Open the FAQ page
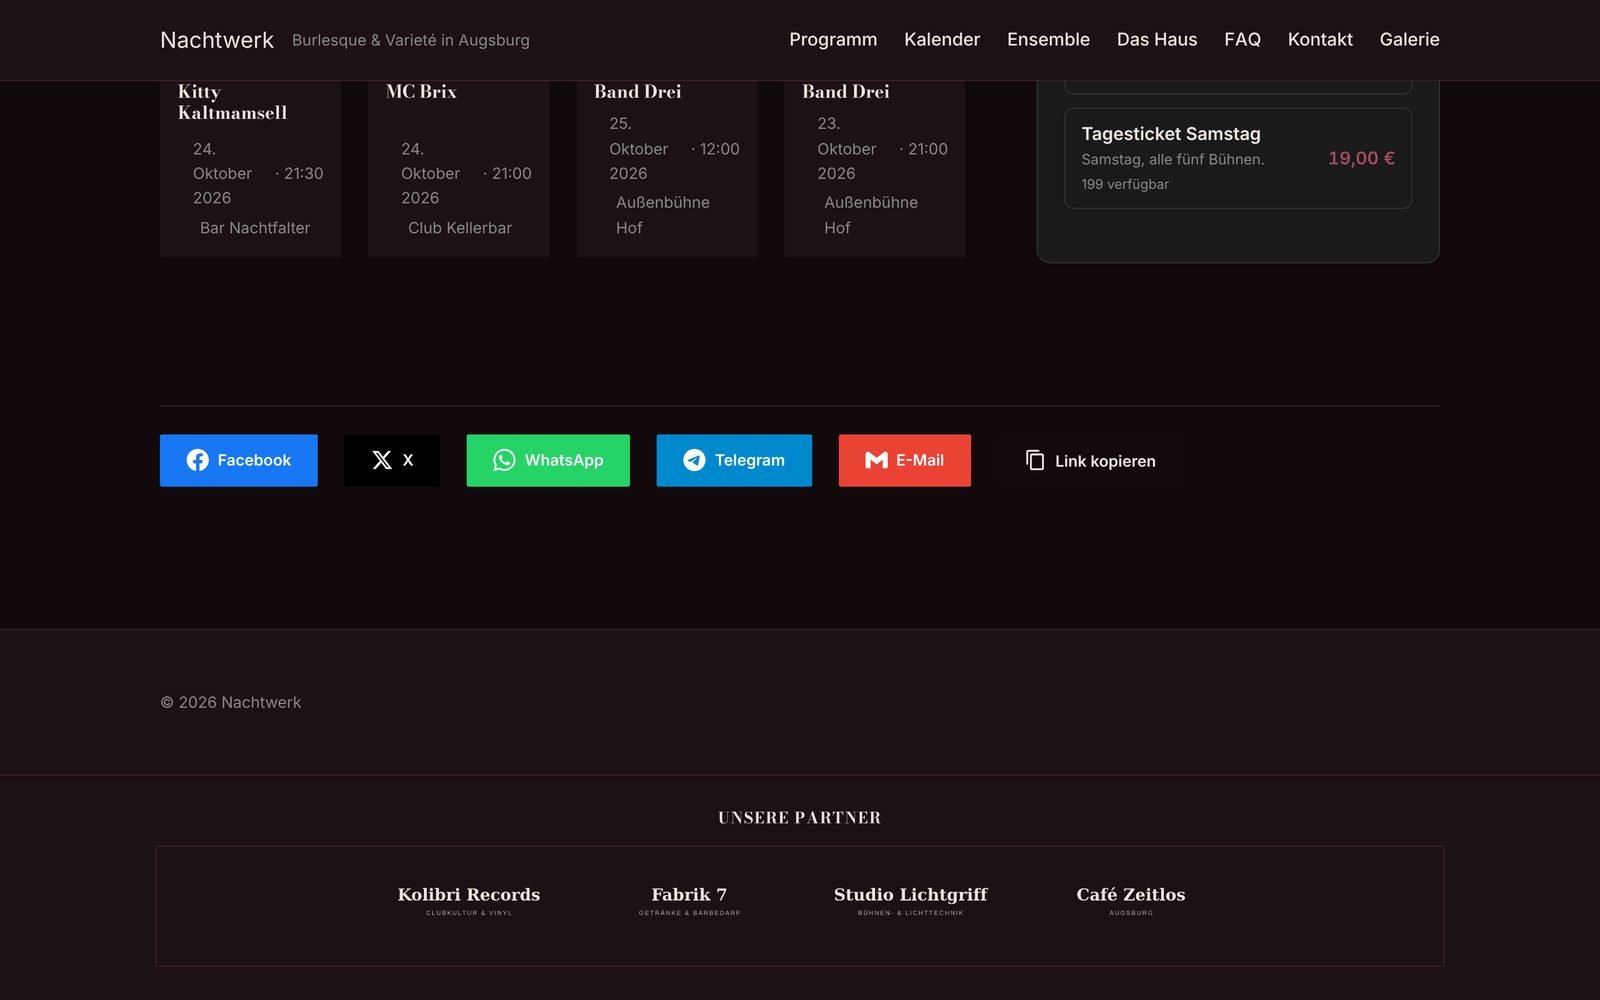 (1242, 40)
